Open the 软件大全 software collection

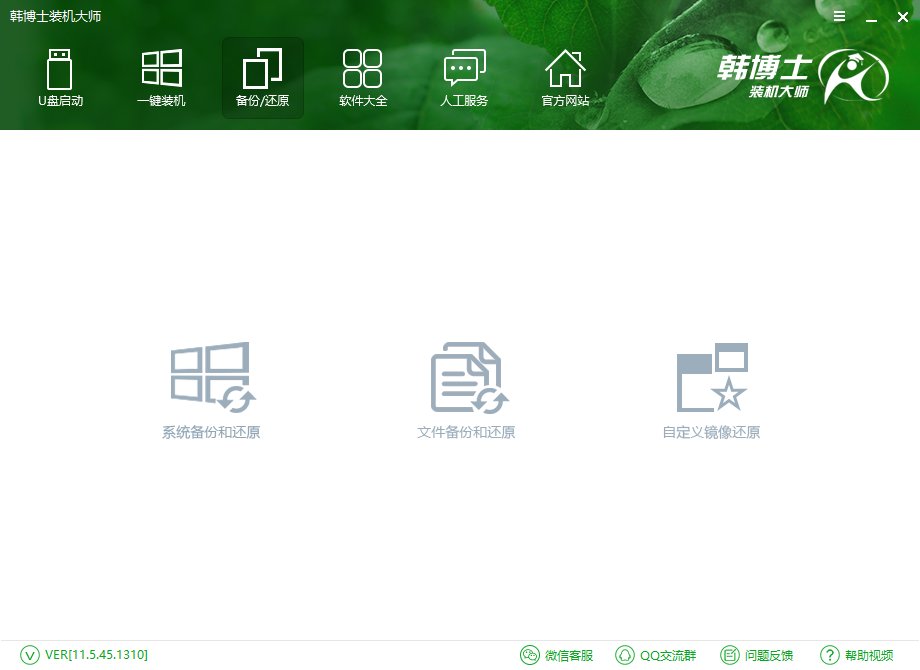pos(363,78)
